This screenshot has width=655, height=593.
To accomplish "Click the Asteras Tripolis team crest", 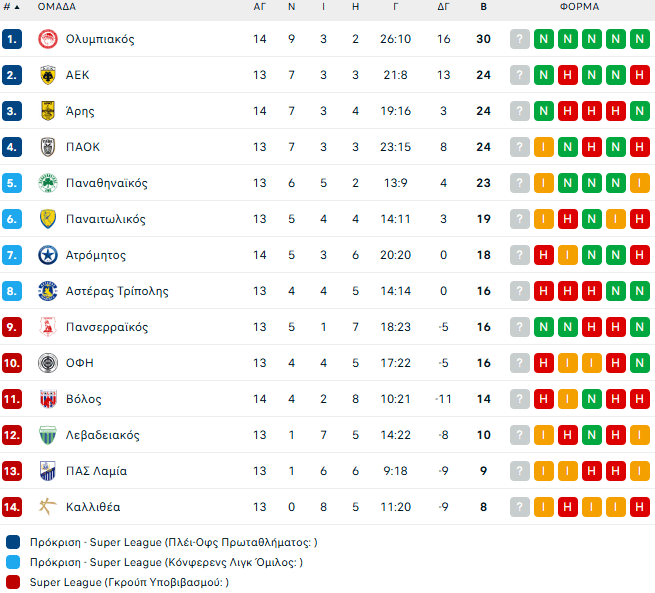I will coord(47,291).
